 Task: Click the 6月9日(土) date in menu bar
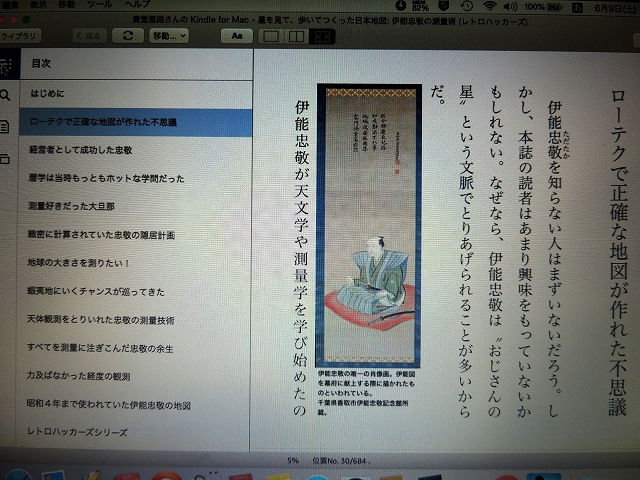[615, 7]
